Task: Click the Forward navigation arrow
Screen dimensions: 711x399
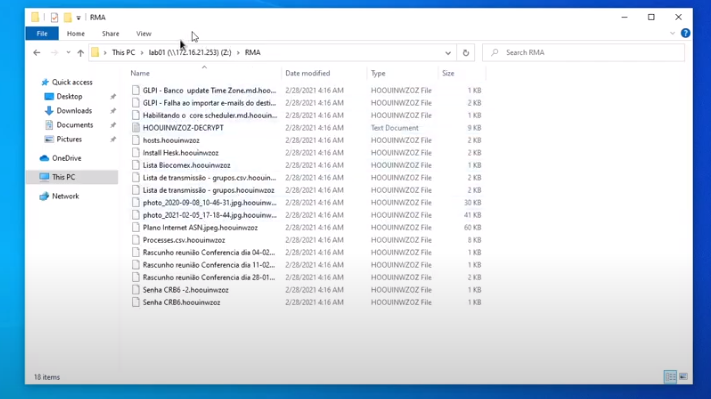Action: 54,53
